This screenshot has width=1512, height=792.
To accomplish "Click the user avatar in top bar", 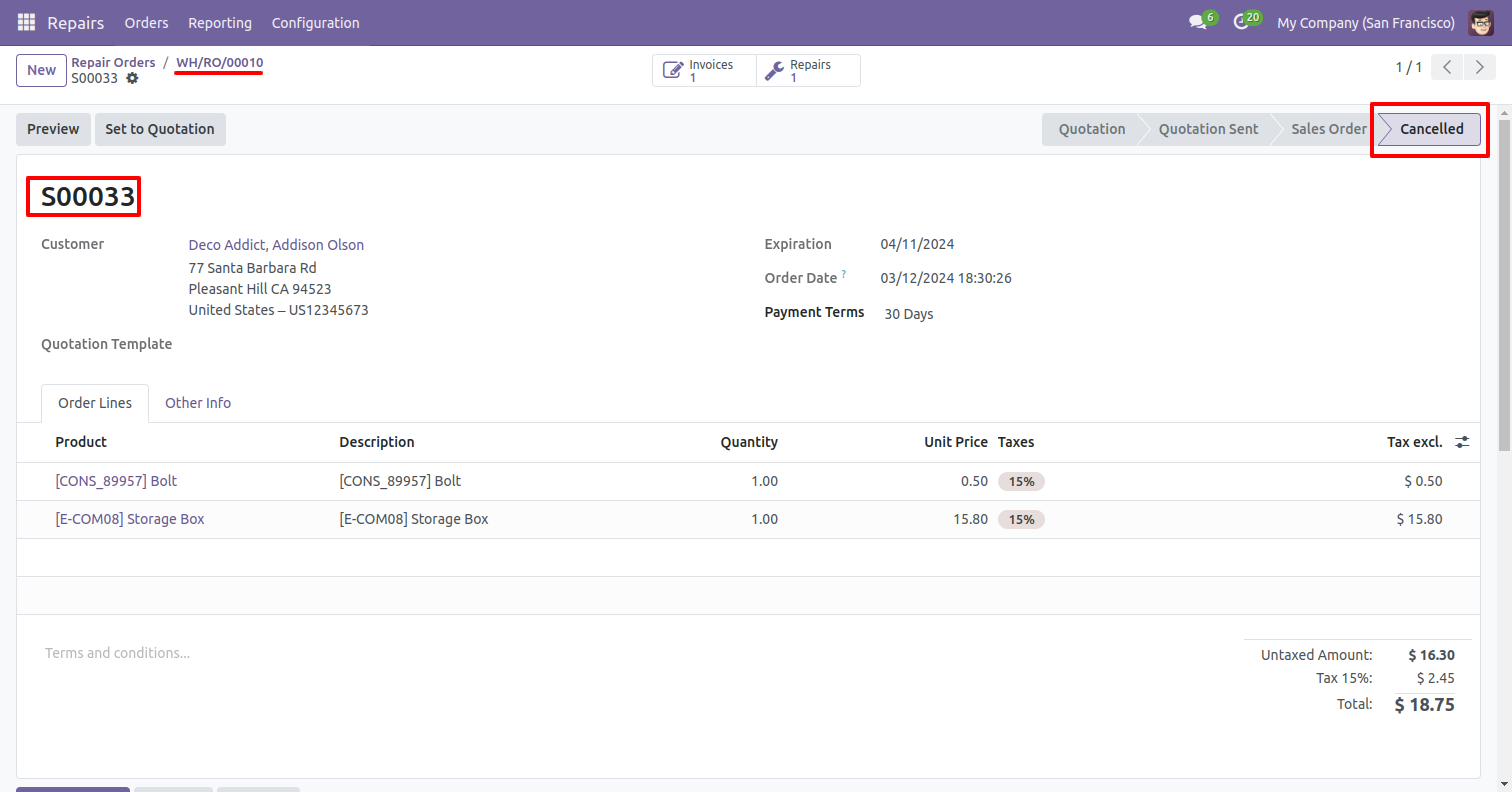I will pyautogui.click(x=1481, y=22).
